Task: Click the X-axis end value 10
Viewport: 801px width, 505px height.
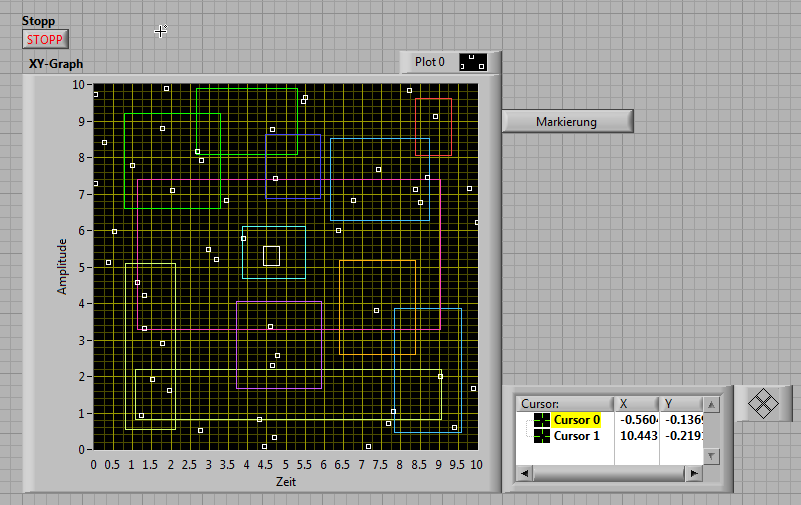Action: [476, 465]
